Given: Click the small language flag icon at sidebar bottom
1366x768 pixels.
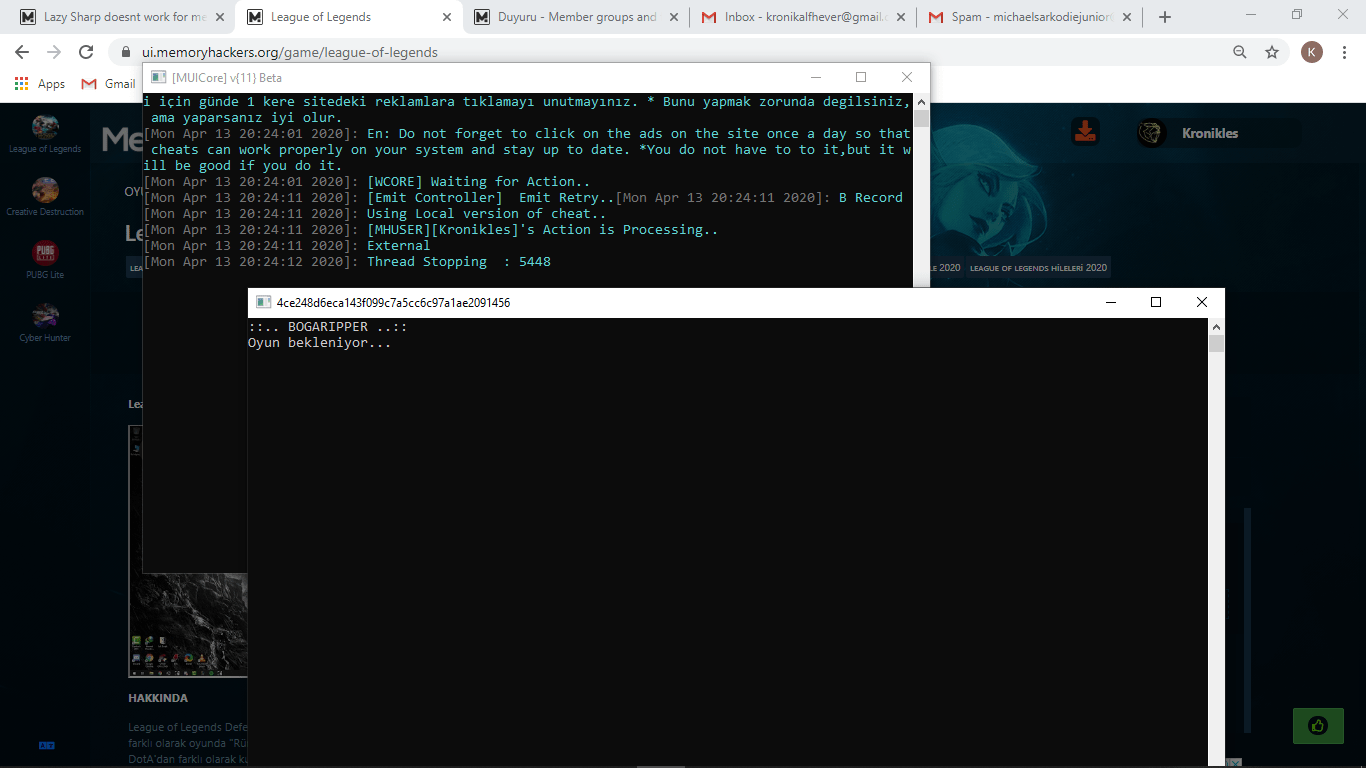Looking at the screenshot, I should click(45, 745).
